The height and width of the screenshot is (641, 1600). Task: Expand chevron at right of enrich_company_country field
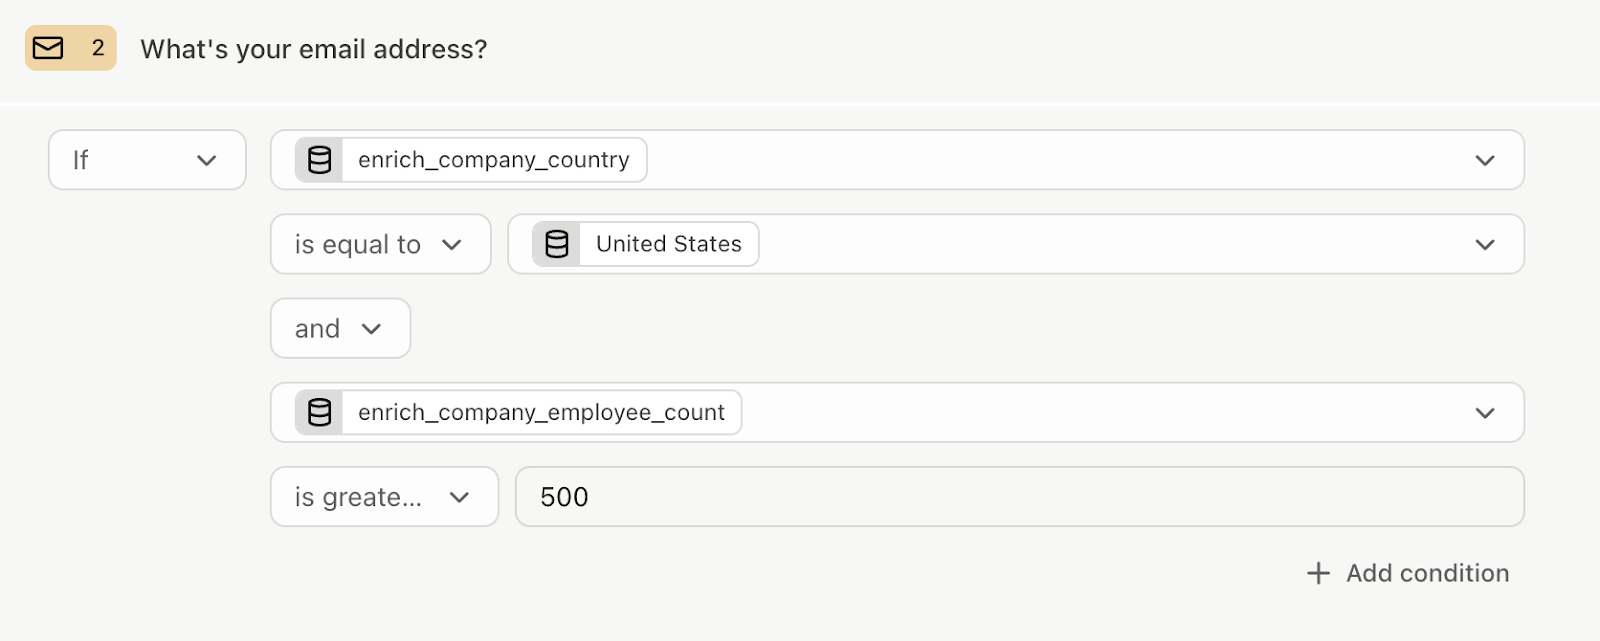click(1485, 160)
